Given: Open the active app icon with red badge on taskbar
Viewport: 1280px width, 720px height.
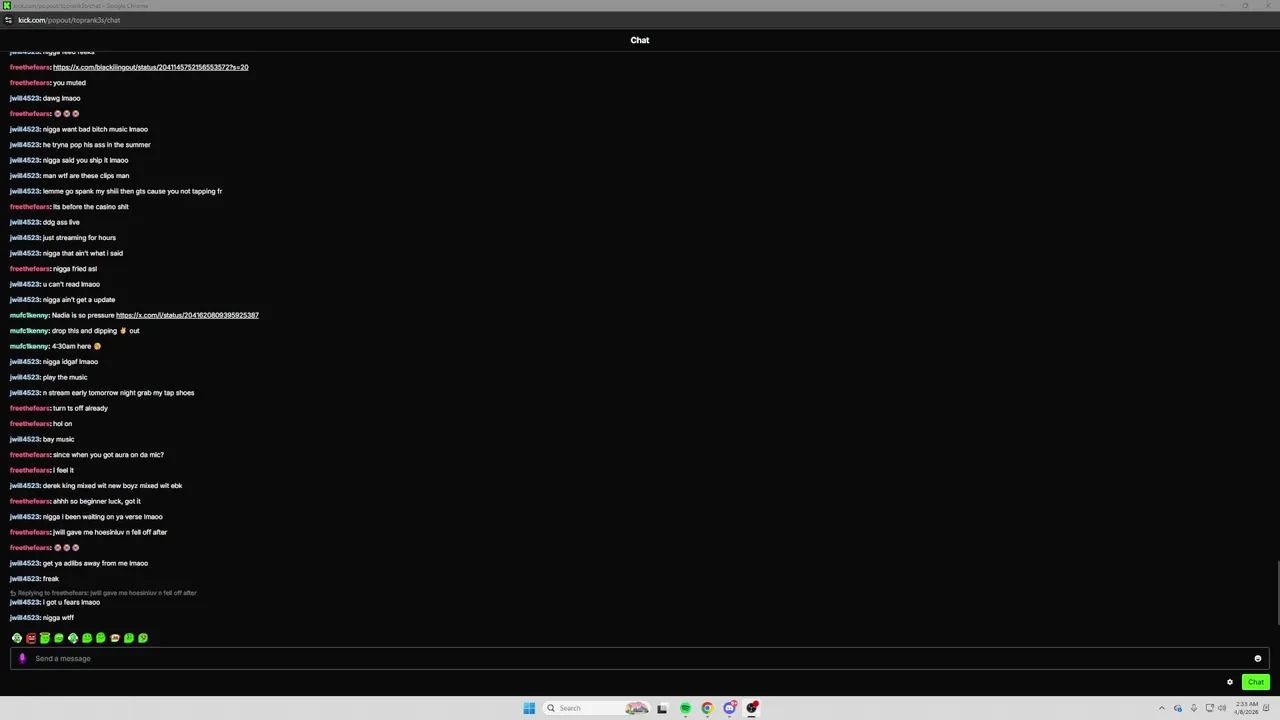Looking at the screenshot, I should pyautogui.click(x=752, y=708).
